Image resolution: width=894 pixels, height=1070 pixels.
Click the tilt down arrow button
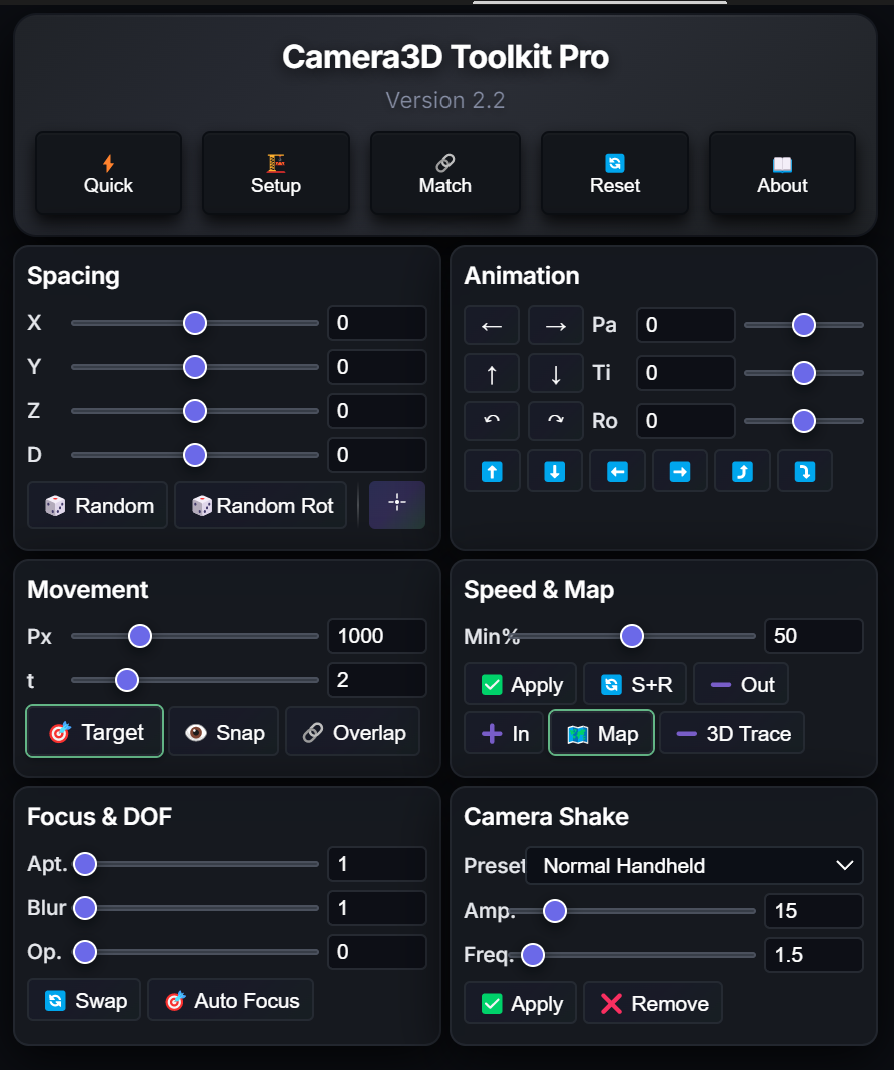coord(555,374)
